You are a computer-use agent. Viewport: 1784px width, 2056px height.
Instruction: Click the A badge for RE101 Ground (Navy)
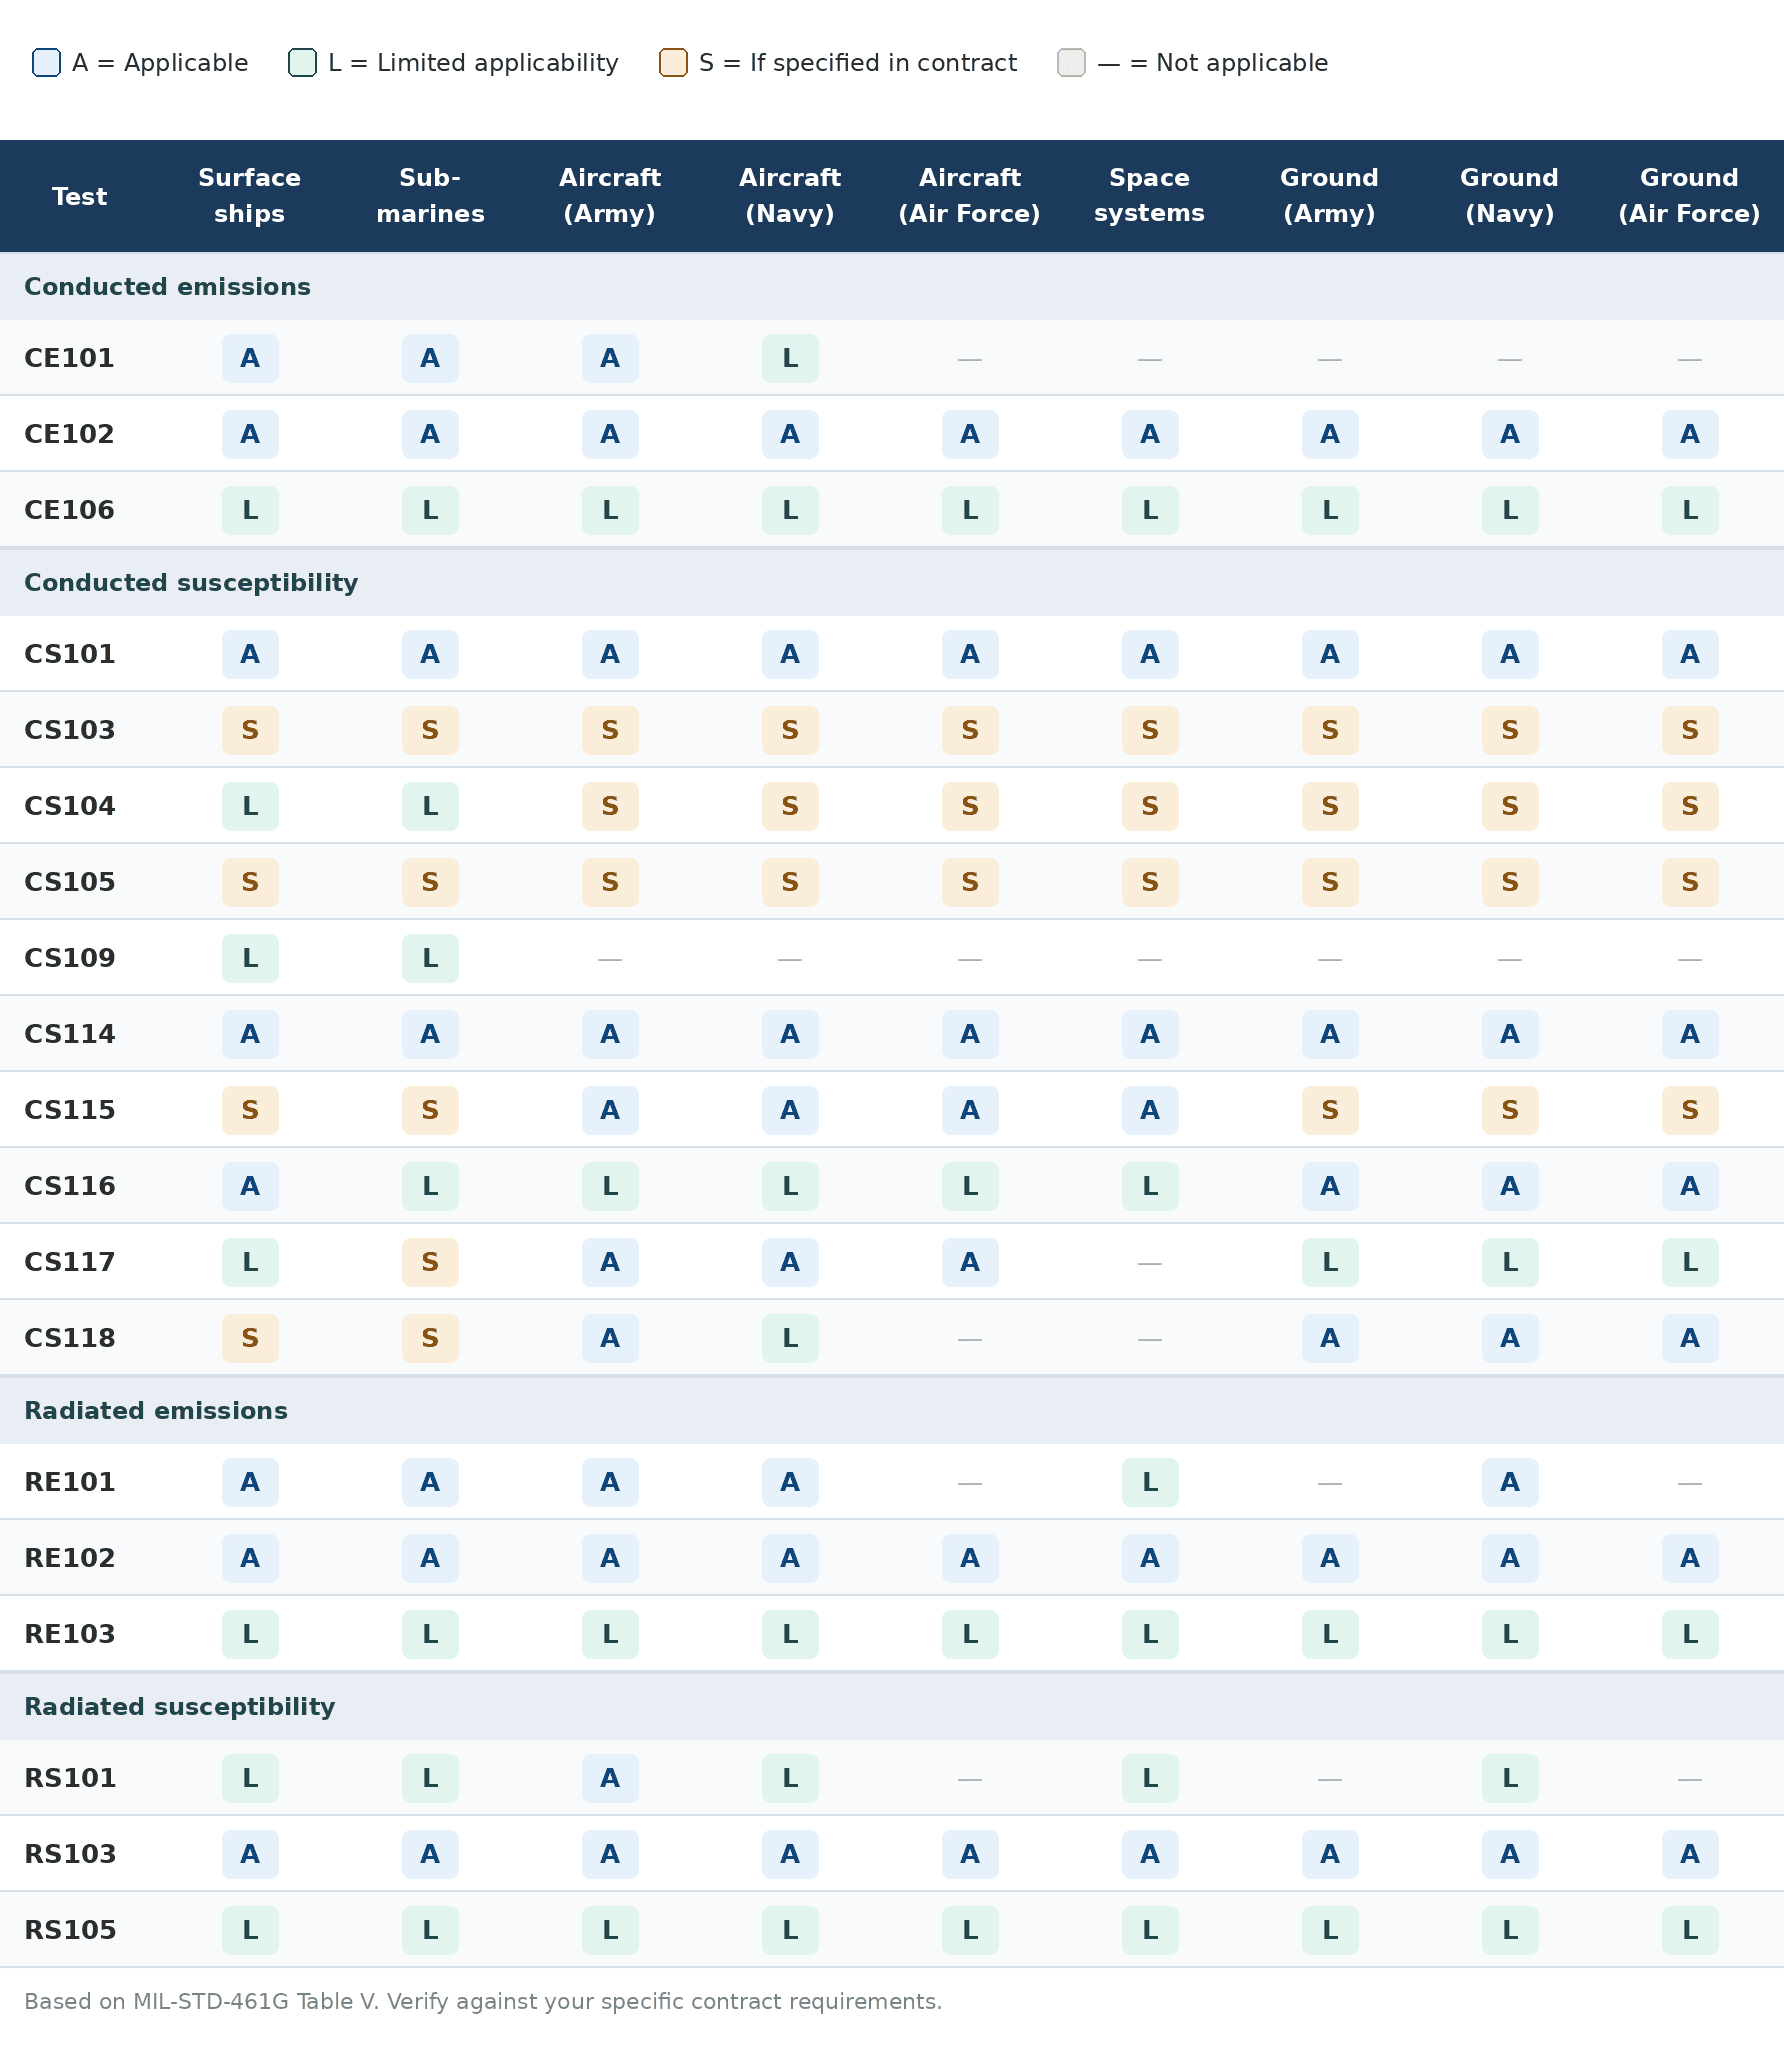coord(1510,1482)
